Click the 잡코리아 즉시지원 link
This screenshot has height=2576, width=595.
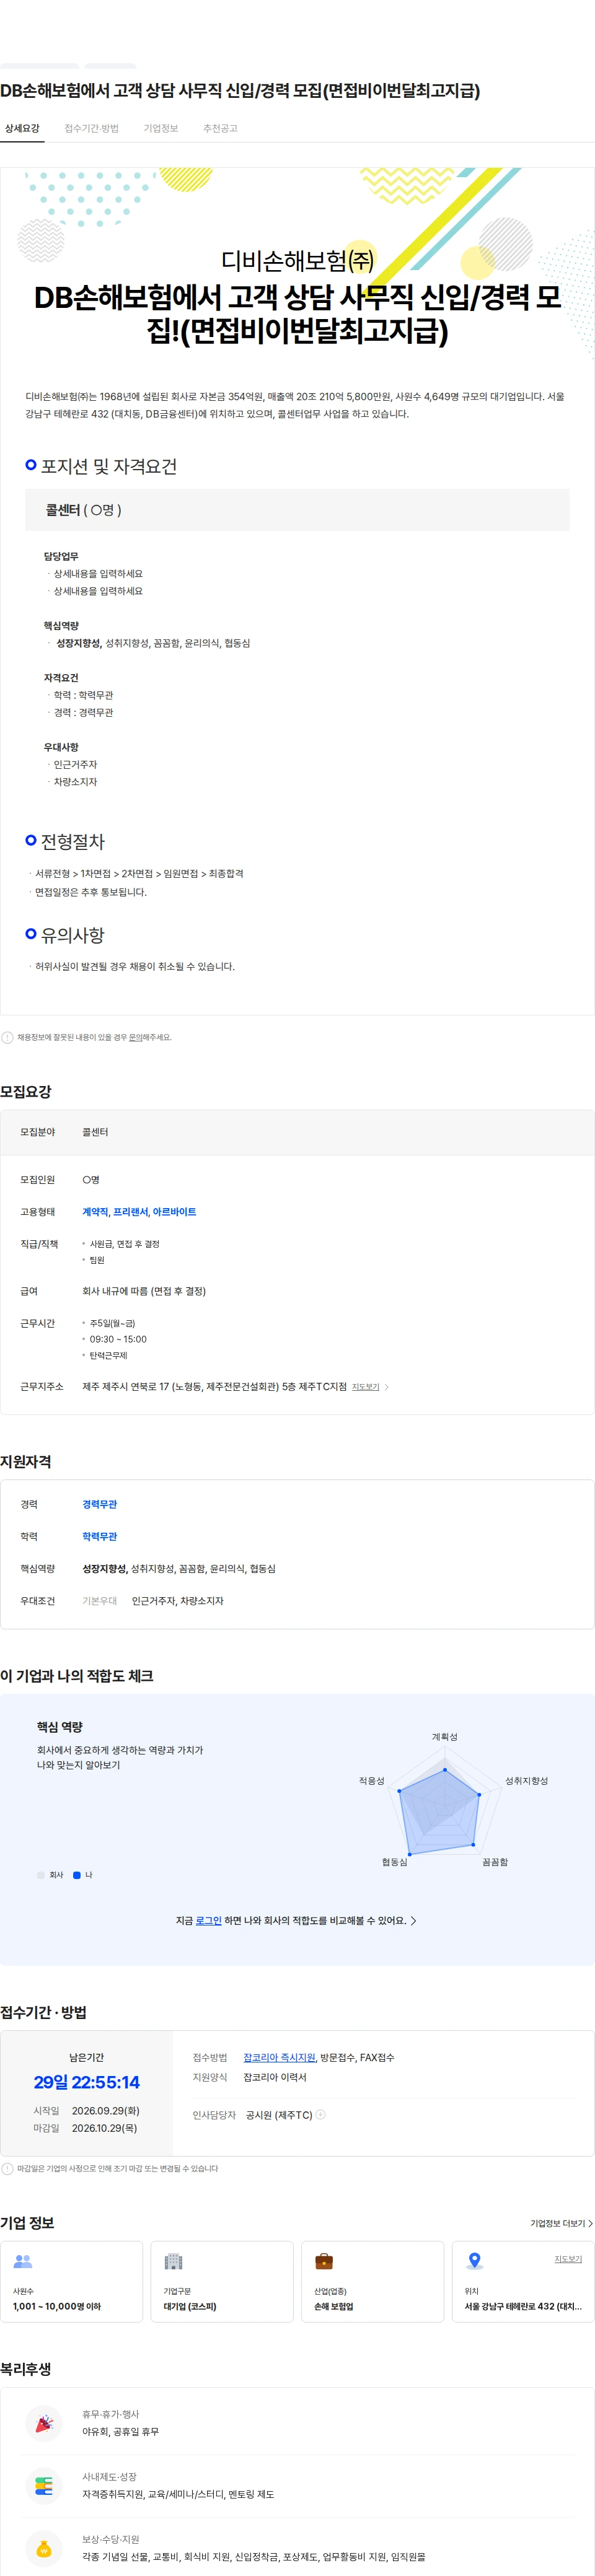279,2058
